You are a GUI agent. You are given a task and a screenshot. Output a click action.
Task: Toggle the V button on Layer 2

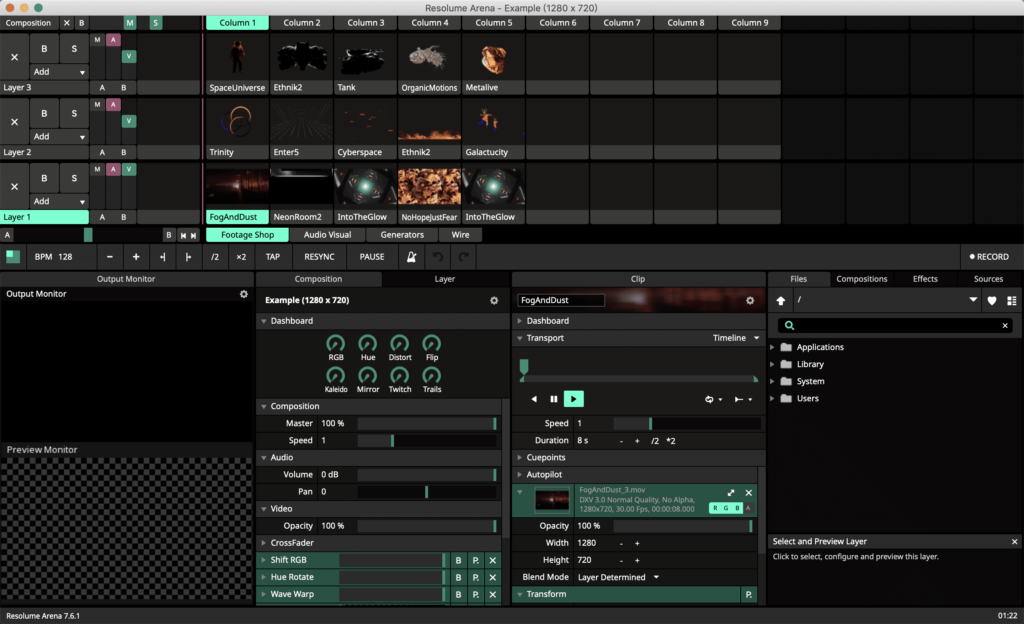129,121
